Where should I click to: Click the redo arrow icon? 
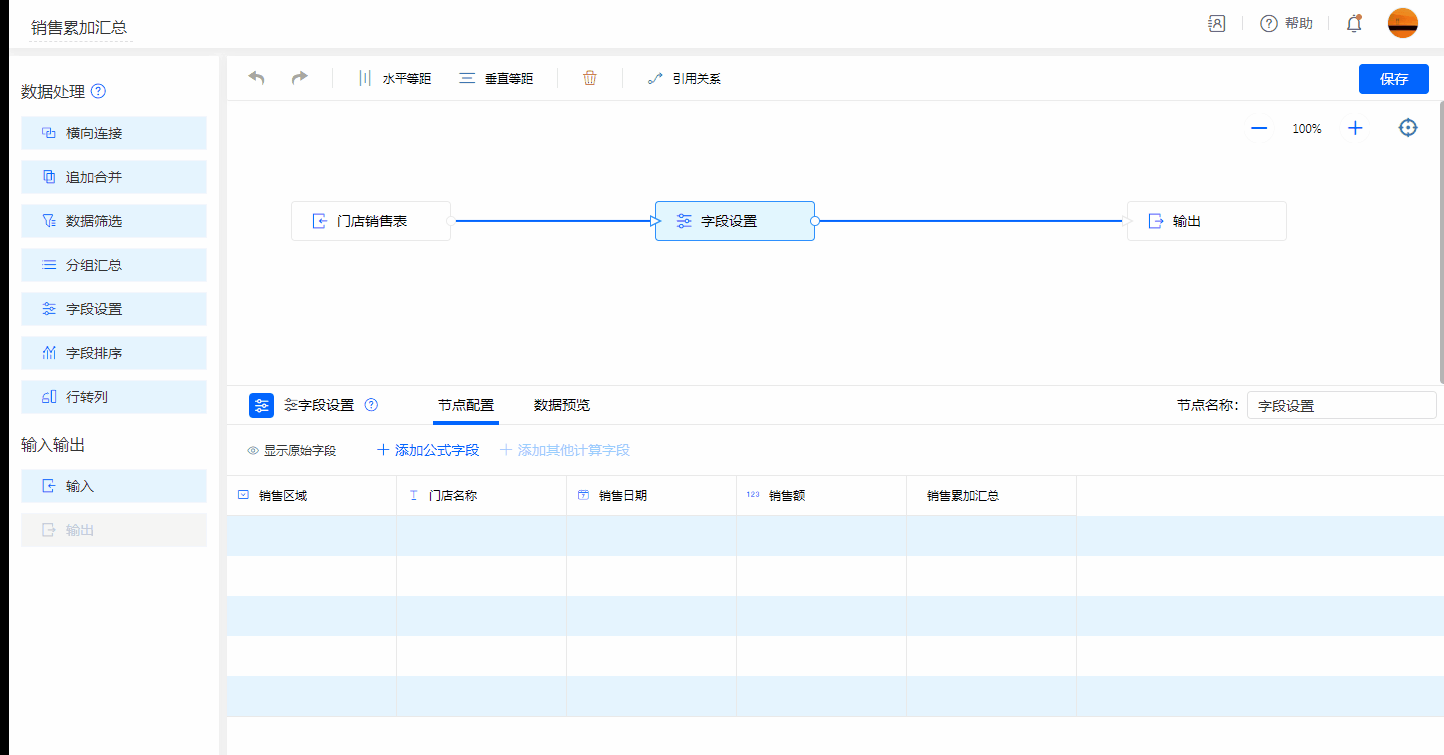click(x=299, y=78)
